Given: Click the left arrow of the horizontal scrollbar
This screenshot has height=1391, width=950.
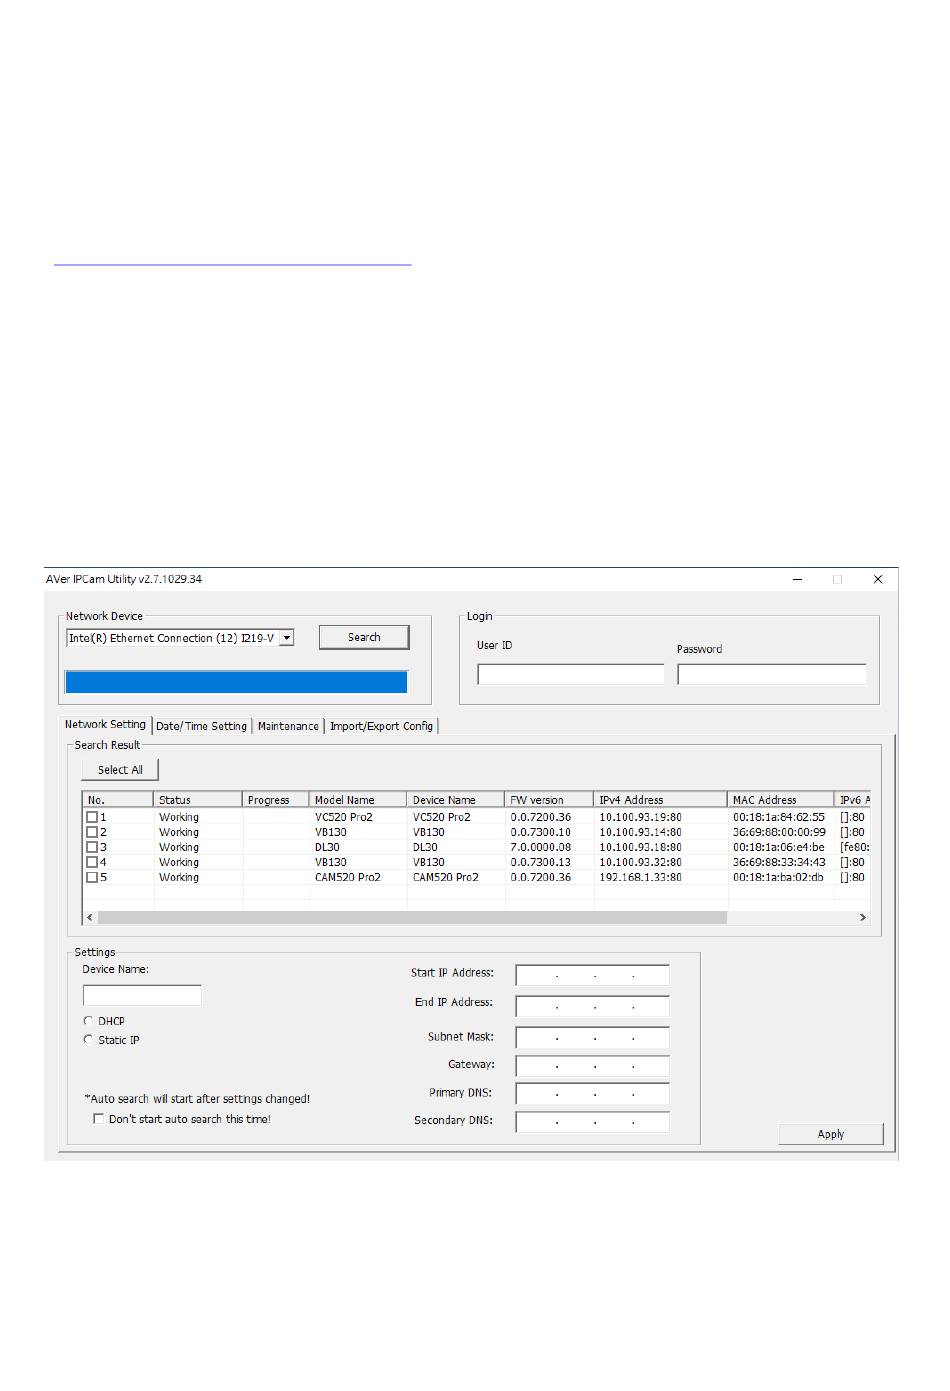Looking at the screenshot, I should coord(90,917).
